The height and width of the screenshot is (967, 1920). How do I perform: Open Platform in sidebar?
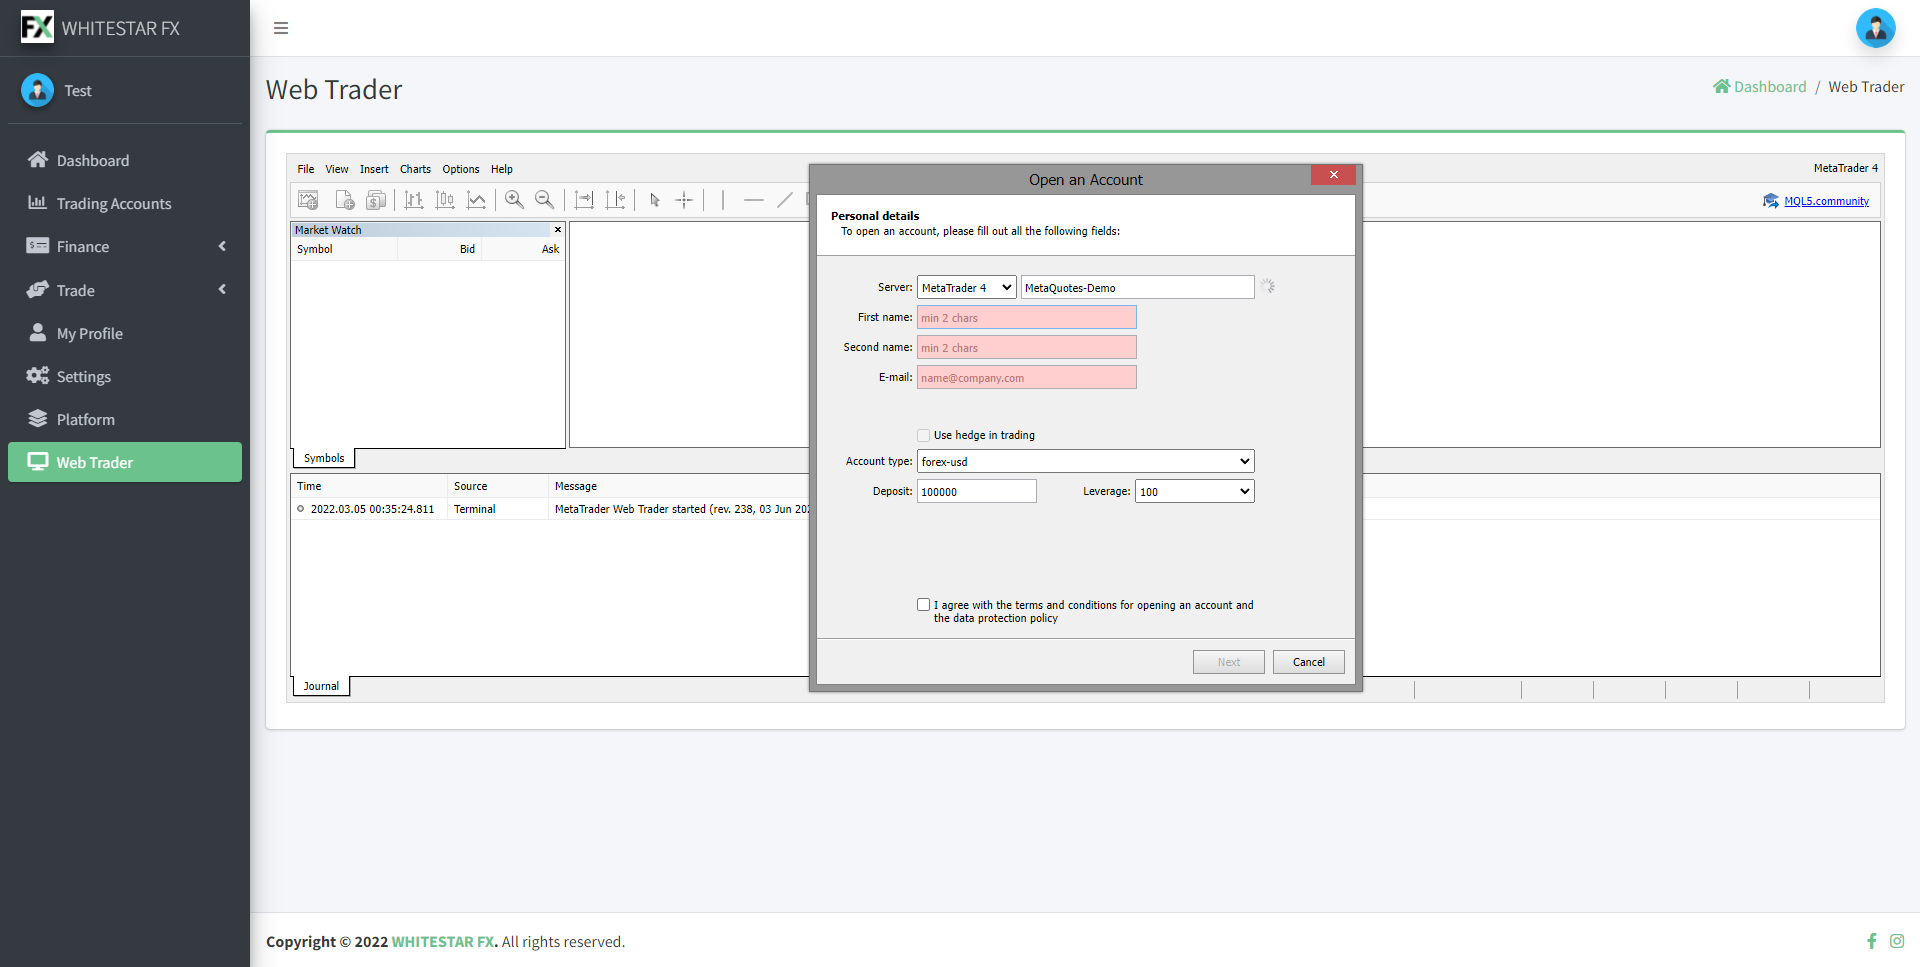[x=125, y=419]
